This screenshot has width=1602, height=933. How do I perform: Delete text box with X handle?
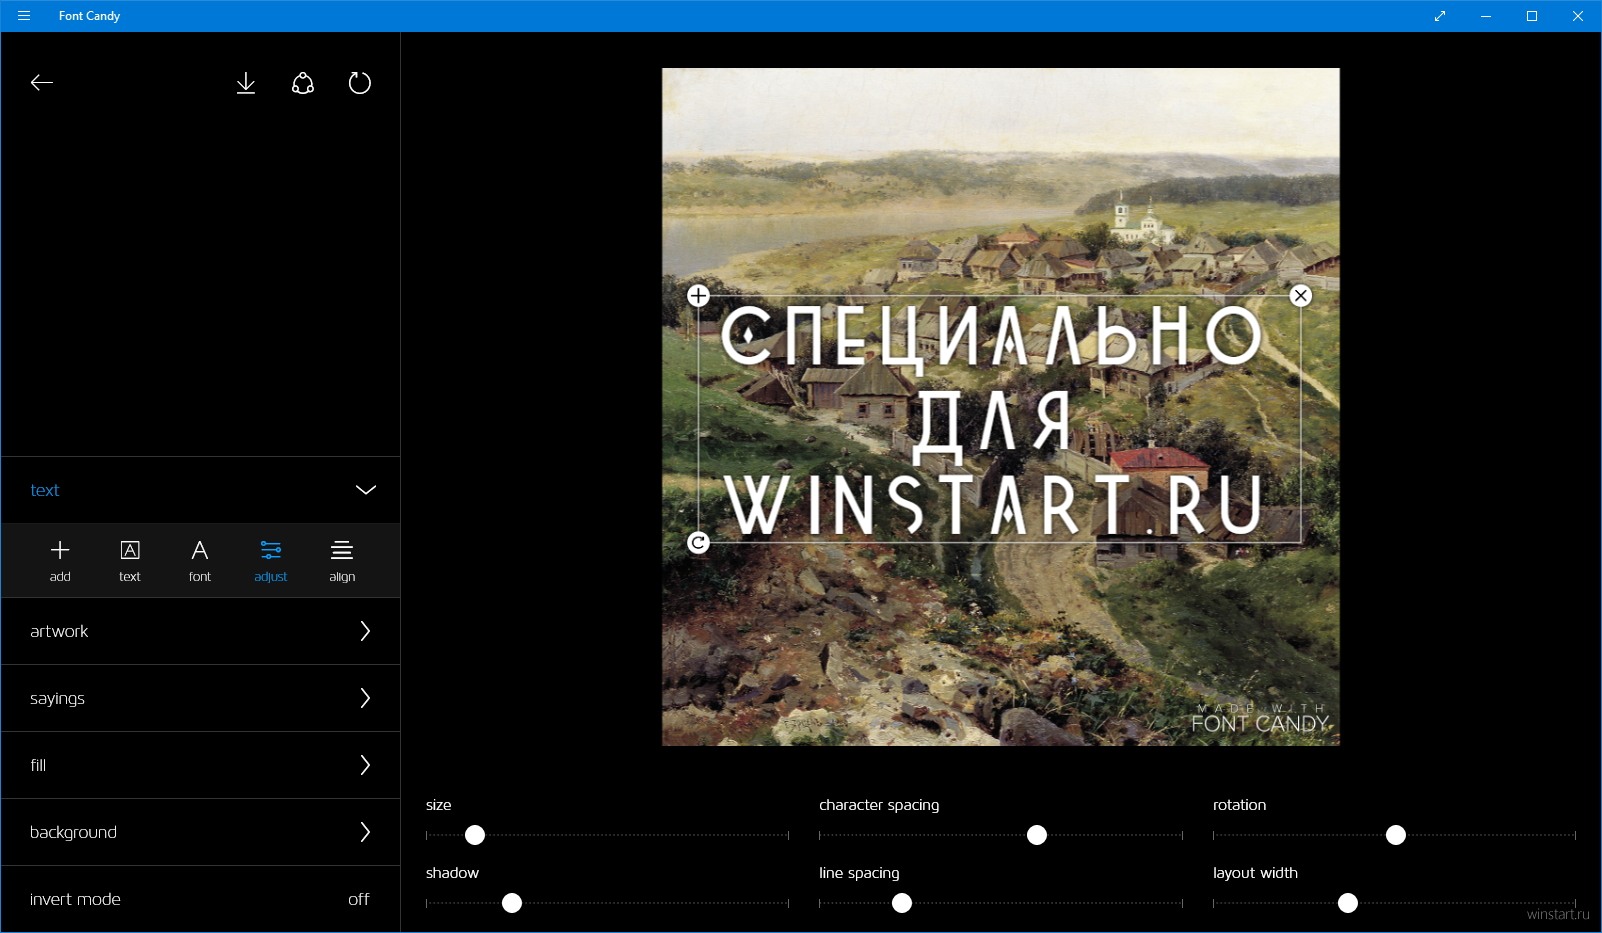click(1301, 296)
